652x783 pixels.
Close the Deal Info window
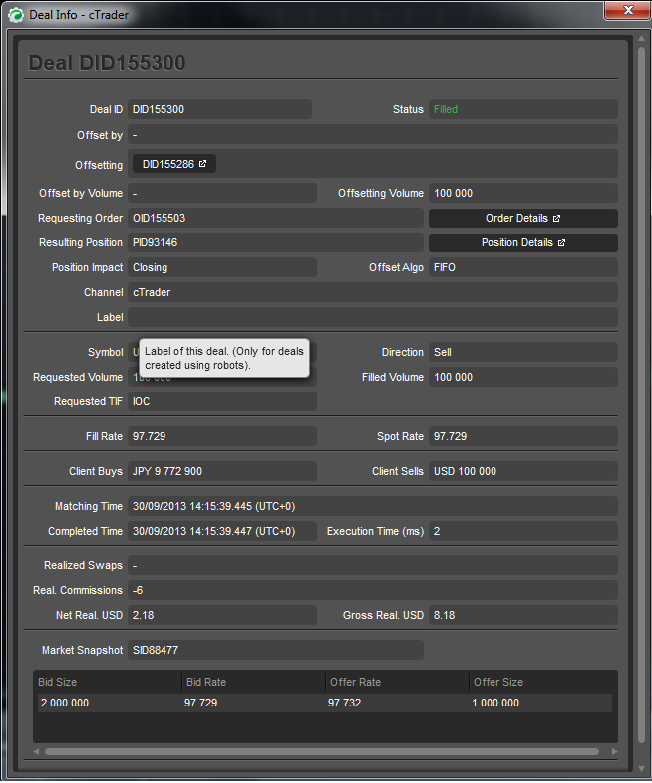tap(627, 10)
